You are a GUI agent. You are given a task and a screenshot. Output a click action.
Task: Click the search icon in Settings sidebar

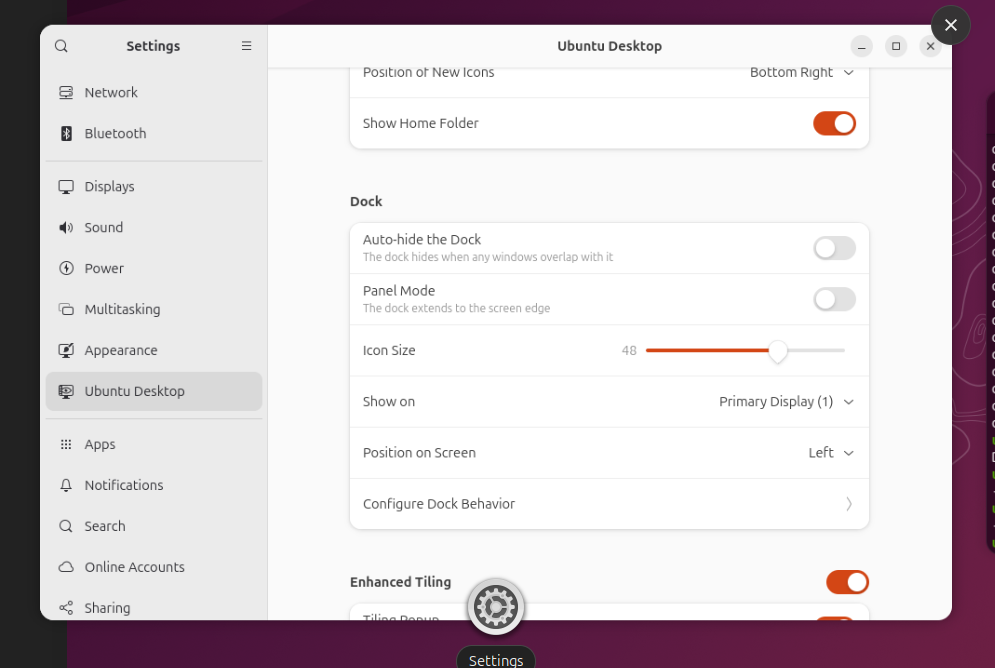tap(62, 46)
